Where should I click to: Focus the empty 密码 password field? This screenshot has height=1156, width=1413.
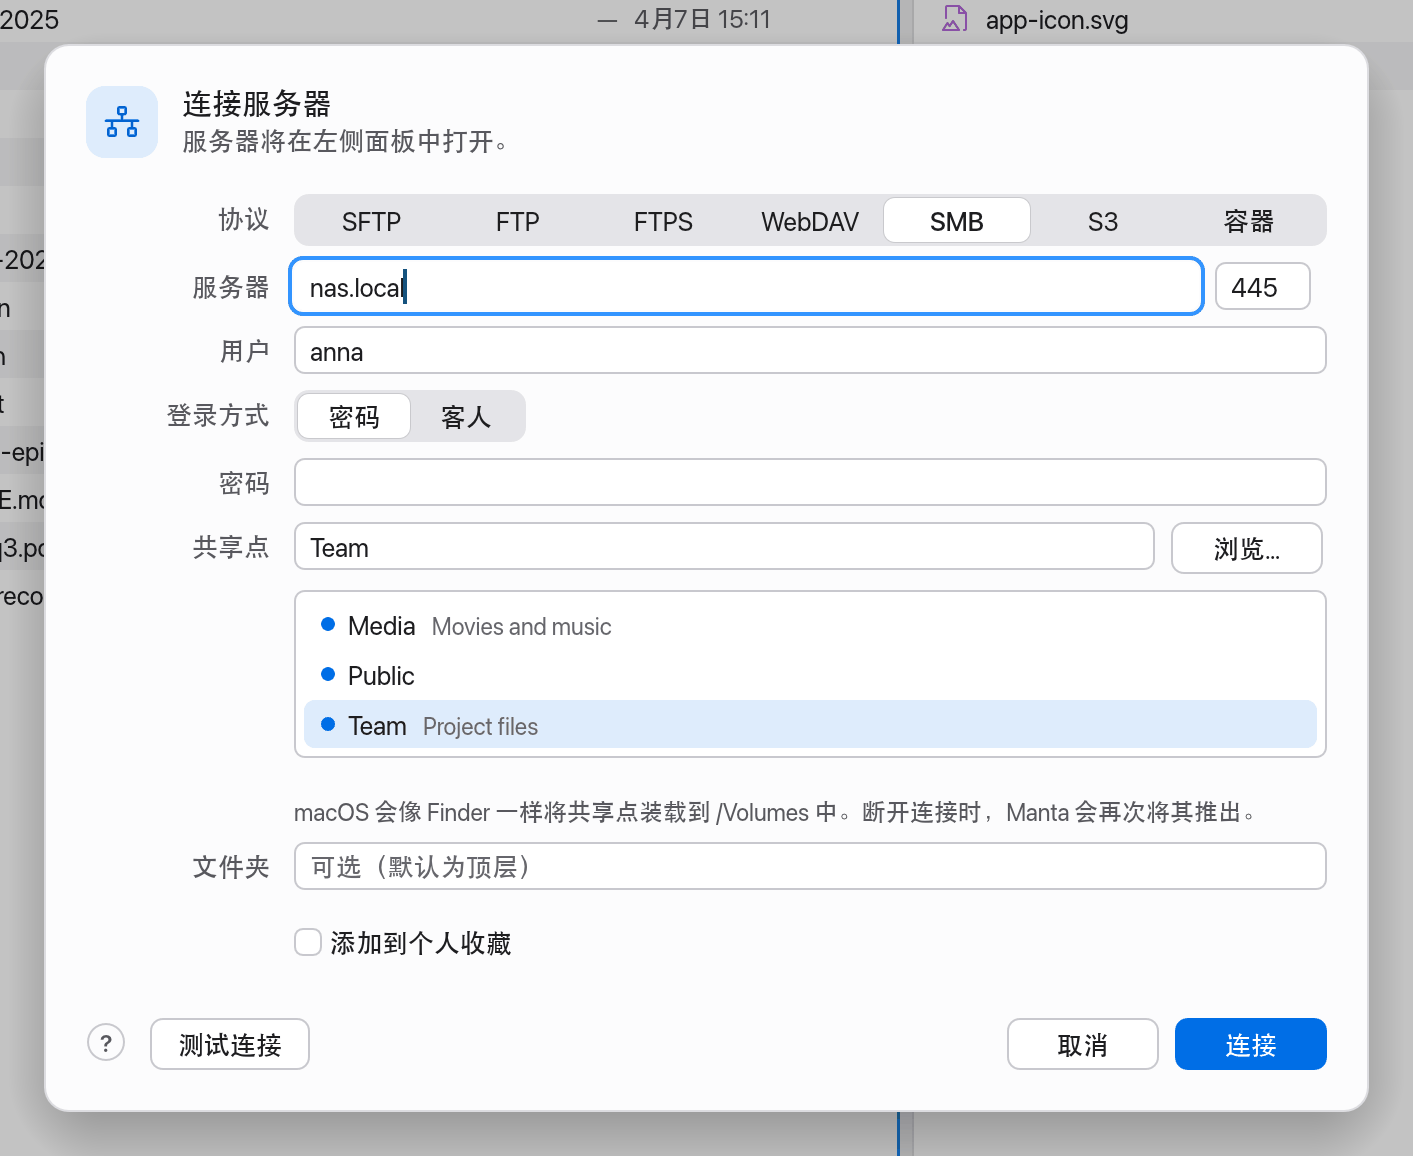[x=810, y=483]
